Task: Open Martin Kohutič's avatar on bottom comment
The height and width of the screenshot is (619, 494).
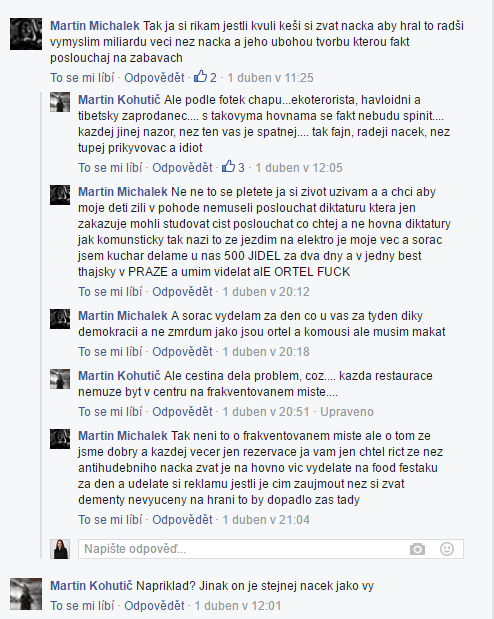Action: [x=26, y=594]
